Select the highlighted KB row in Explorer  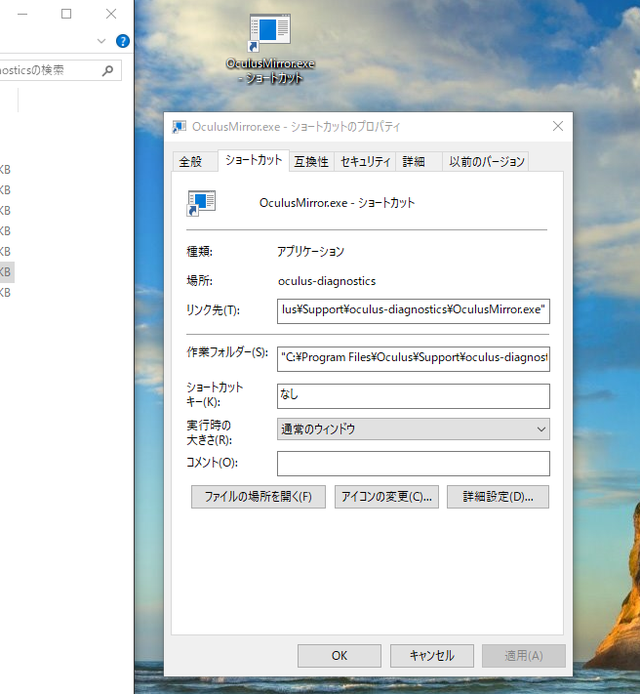[7, 272]
